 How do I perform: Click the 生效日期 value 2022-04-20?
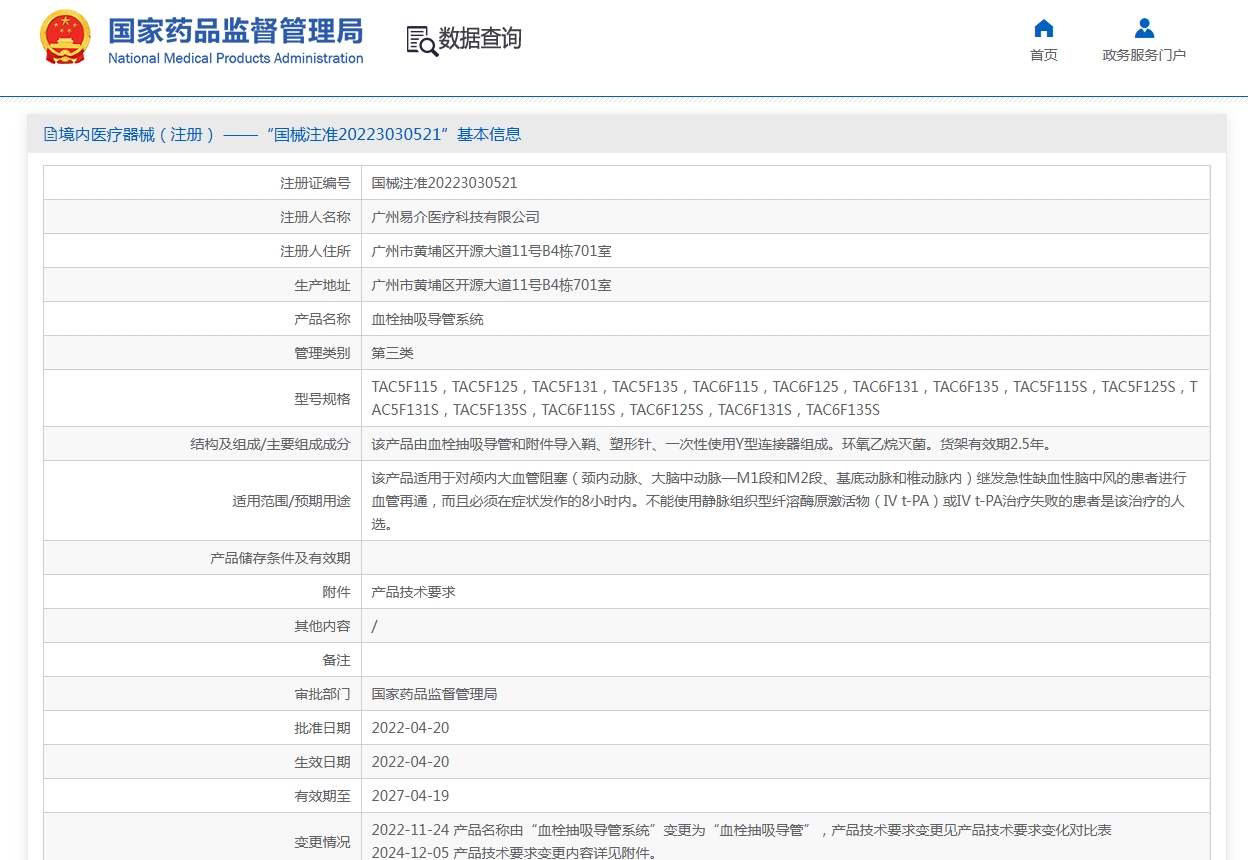coord(410,762)
